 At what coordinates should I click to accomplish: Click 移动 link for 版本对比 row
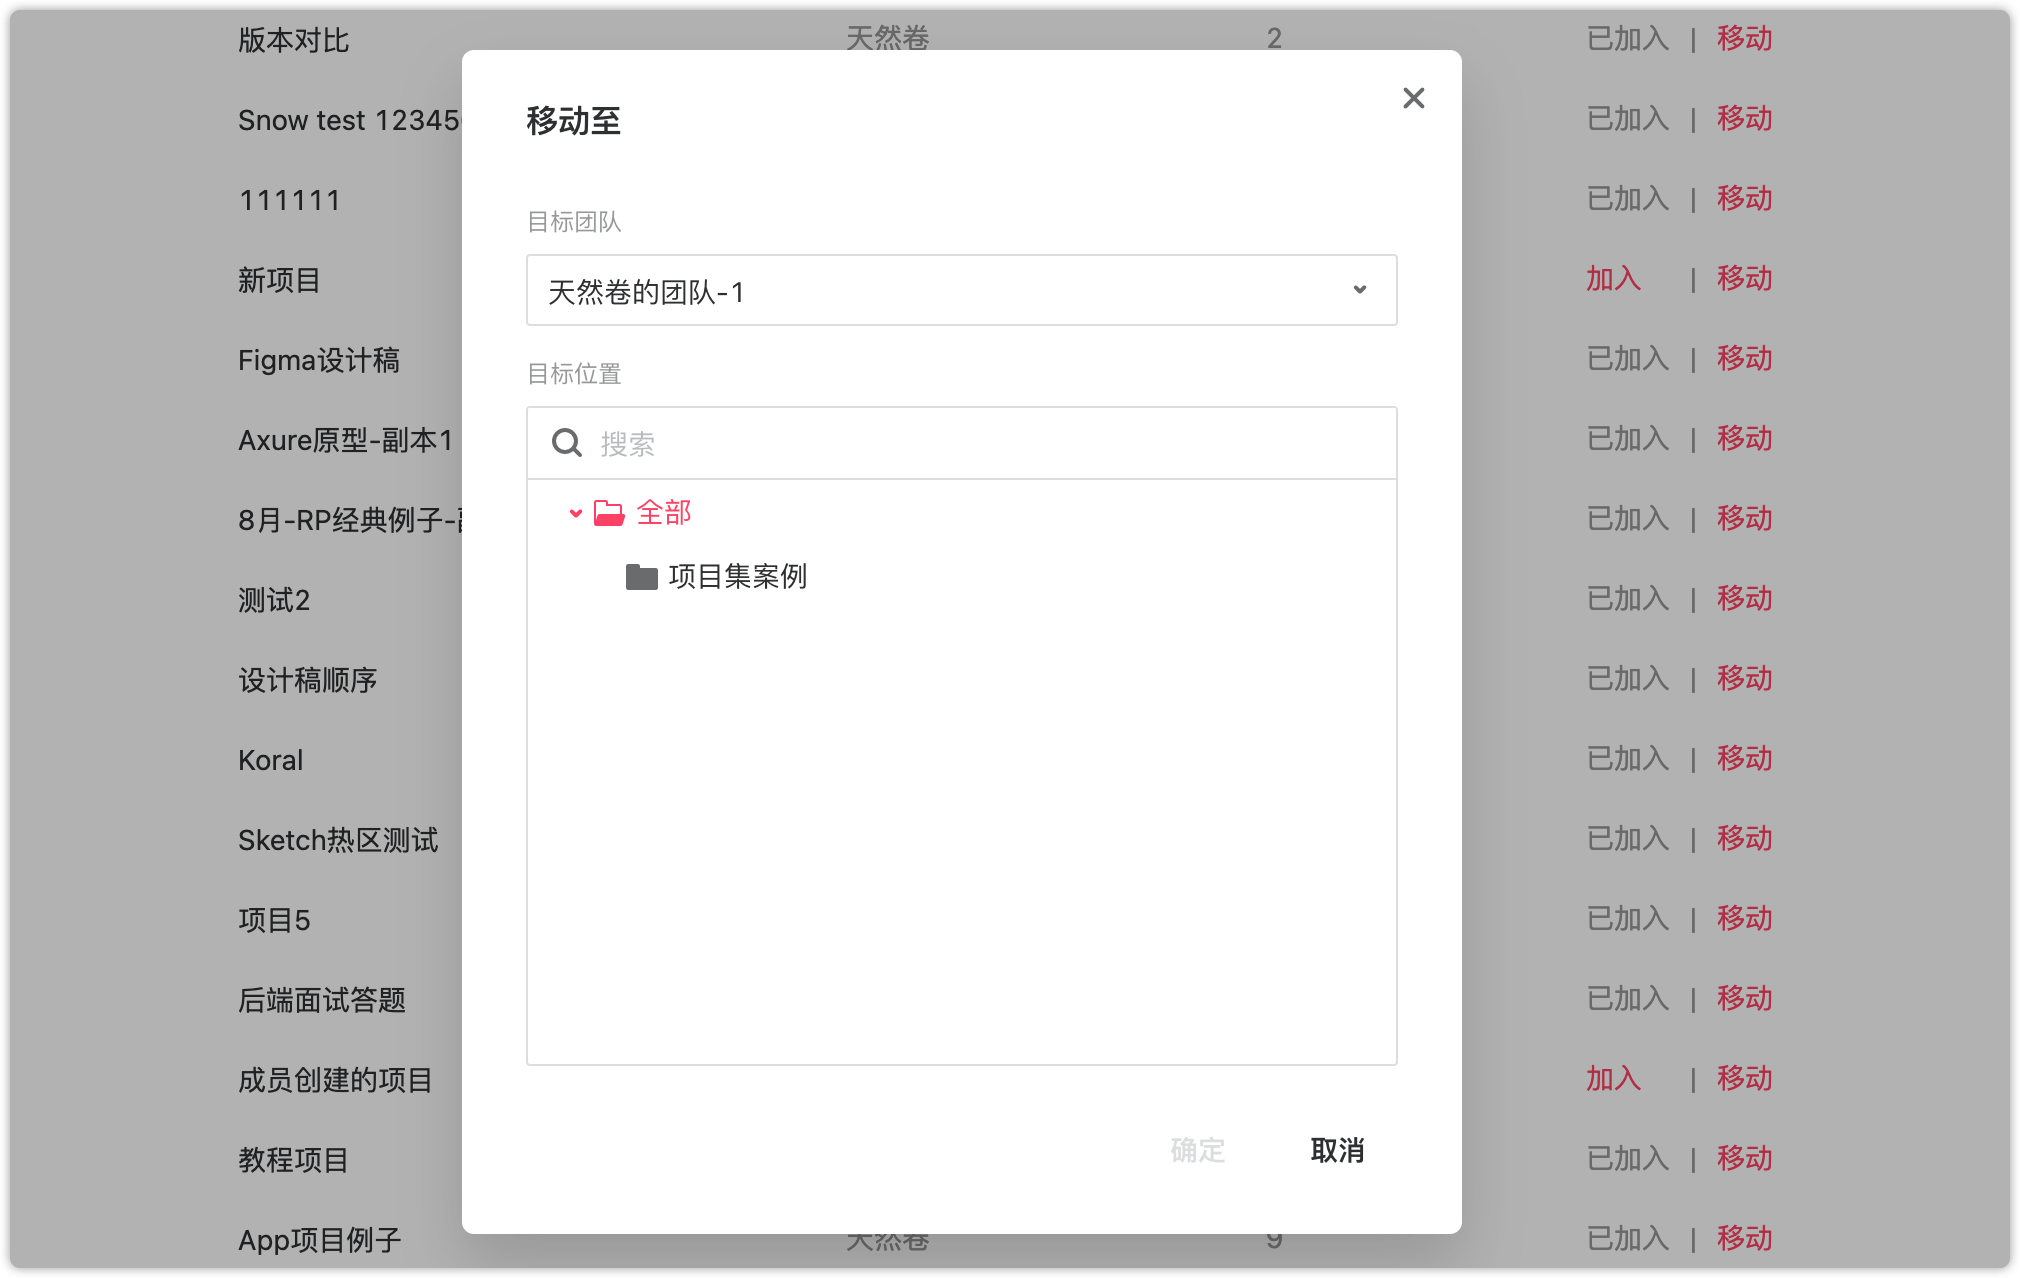tap(1744, 39)
